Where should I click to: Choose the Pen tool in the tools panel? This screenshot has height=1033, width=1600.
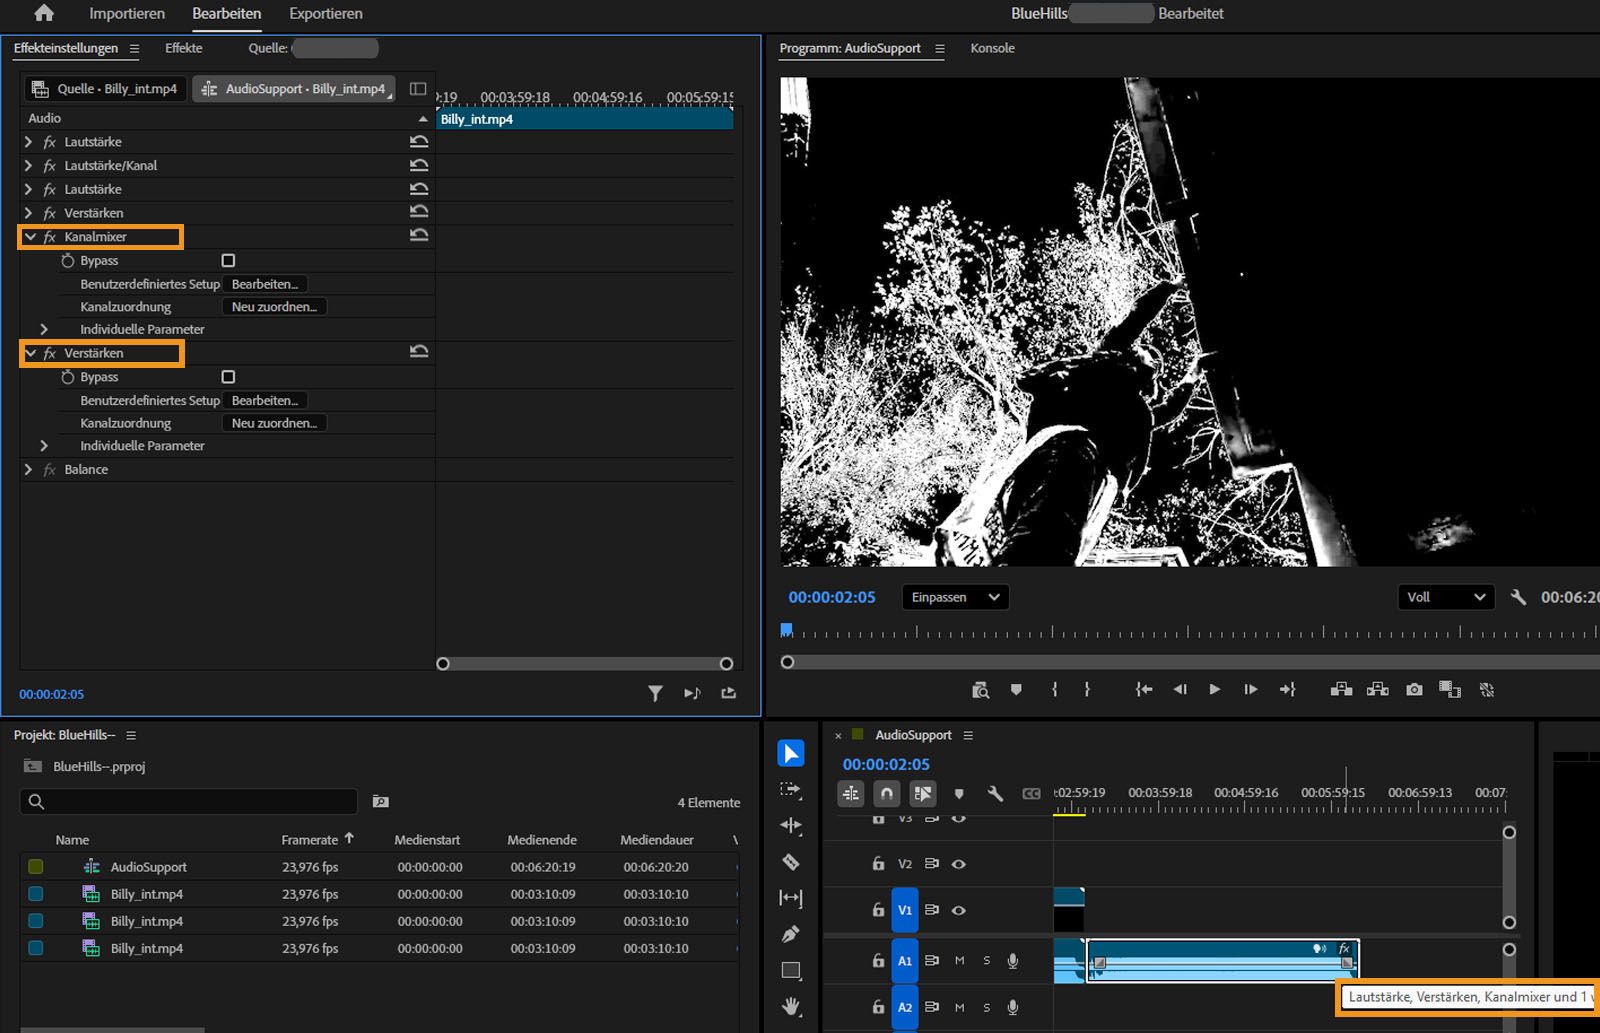coord(790,934)
